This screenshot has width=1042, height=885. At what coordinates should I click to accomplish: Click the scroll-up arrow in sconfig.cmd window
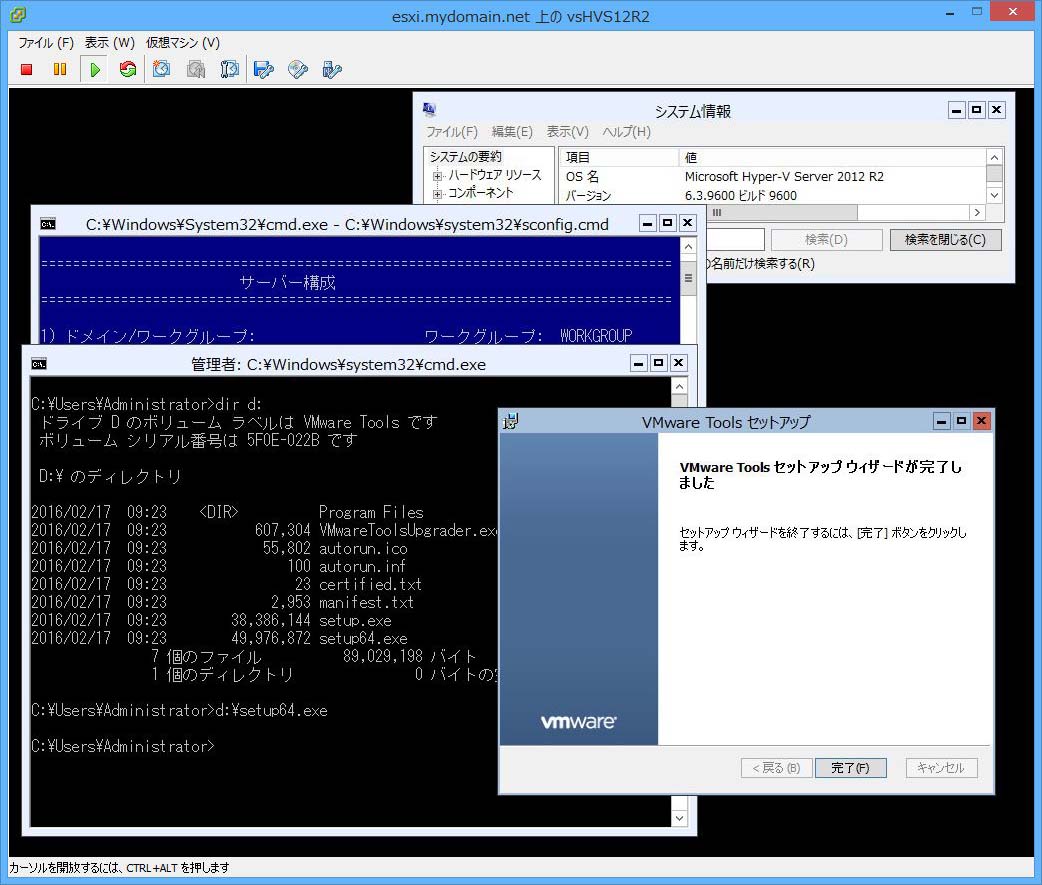pyautogui.click(x=688, y=246)
